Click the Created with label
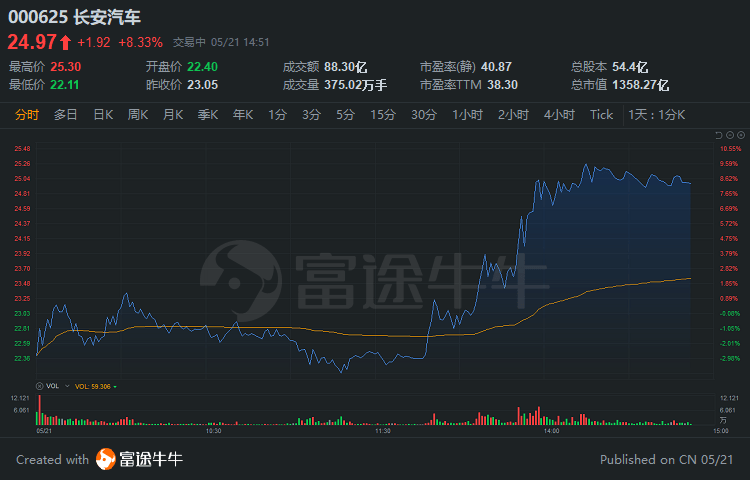750x480 pixels. [x=52, y=459]
